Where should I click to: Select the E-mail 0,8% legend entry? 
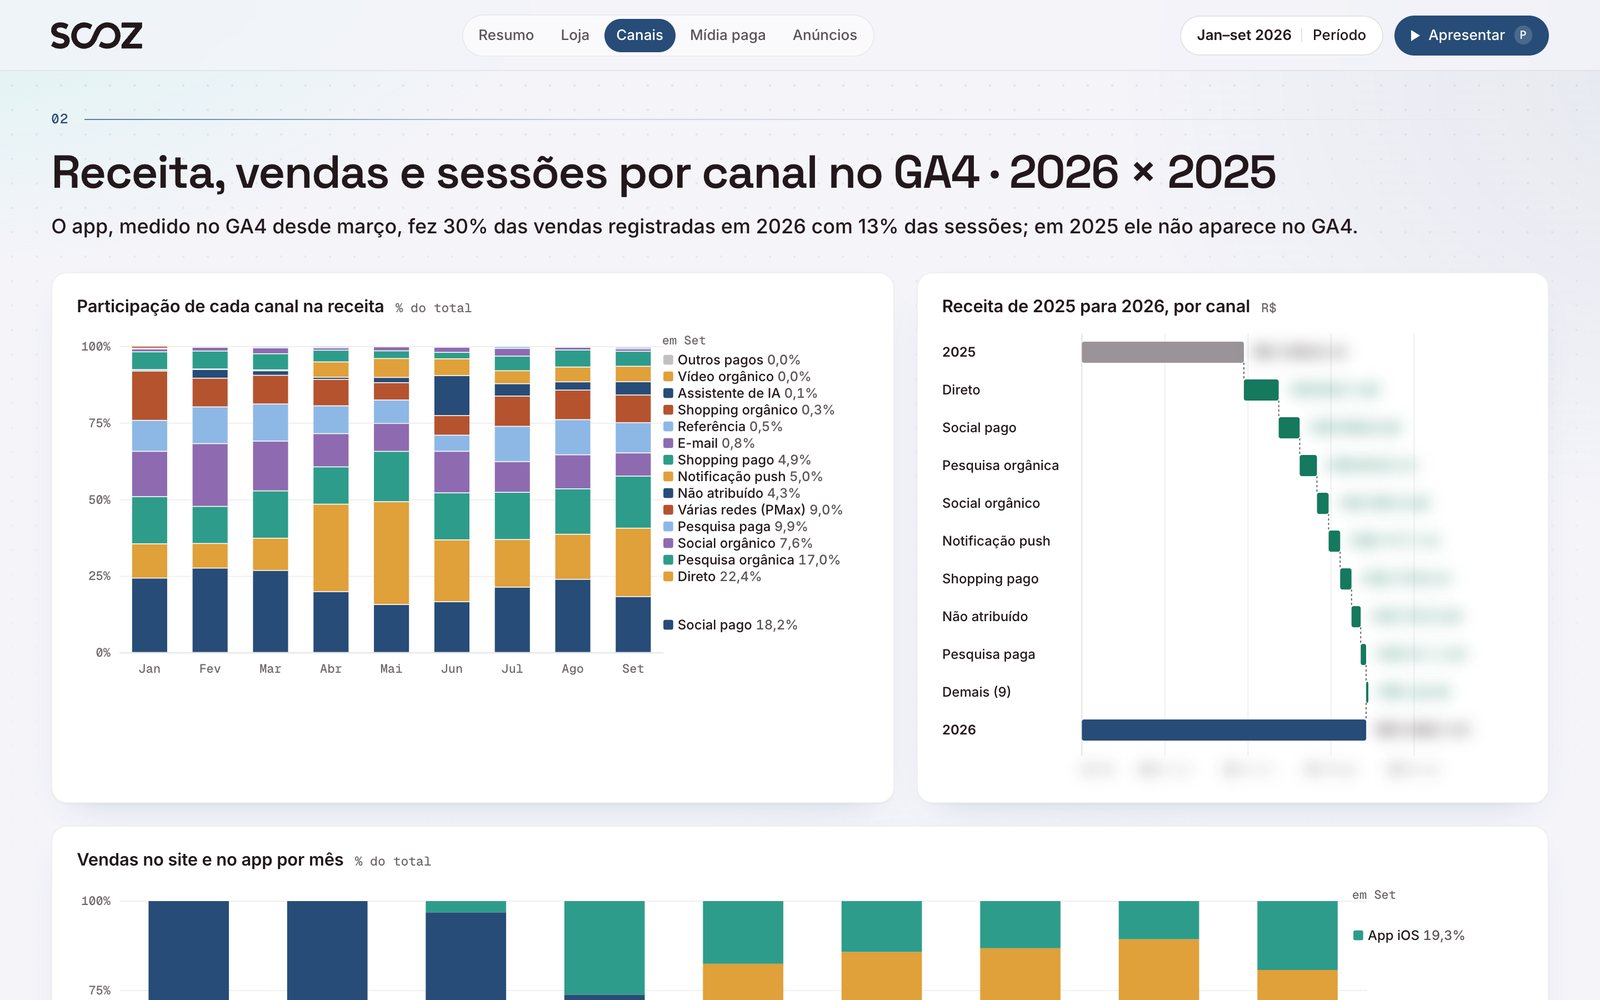pyautogui.click(x=709, y=443)
